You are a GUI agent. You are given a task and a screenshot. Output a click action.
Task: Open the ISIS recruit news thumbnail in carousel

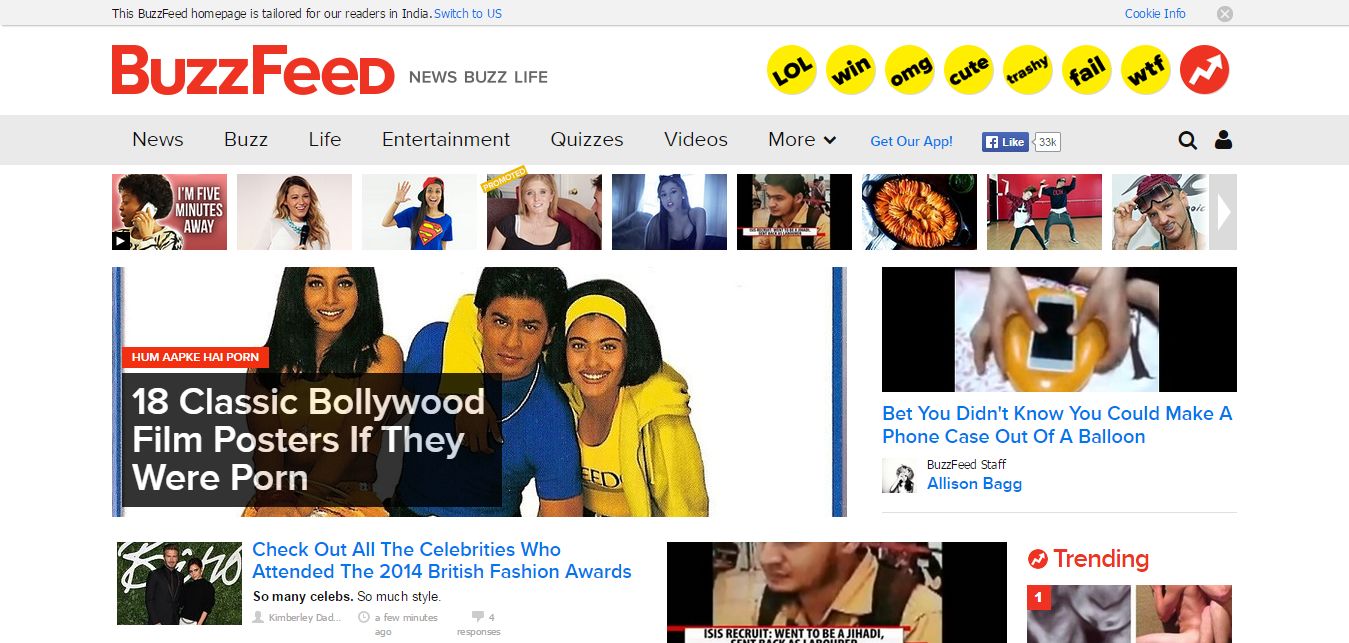point(794,212)
